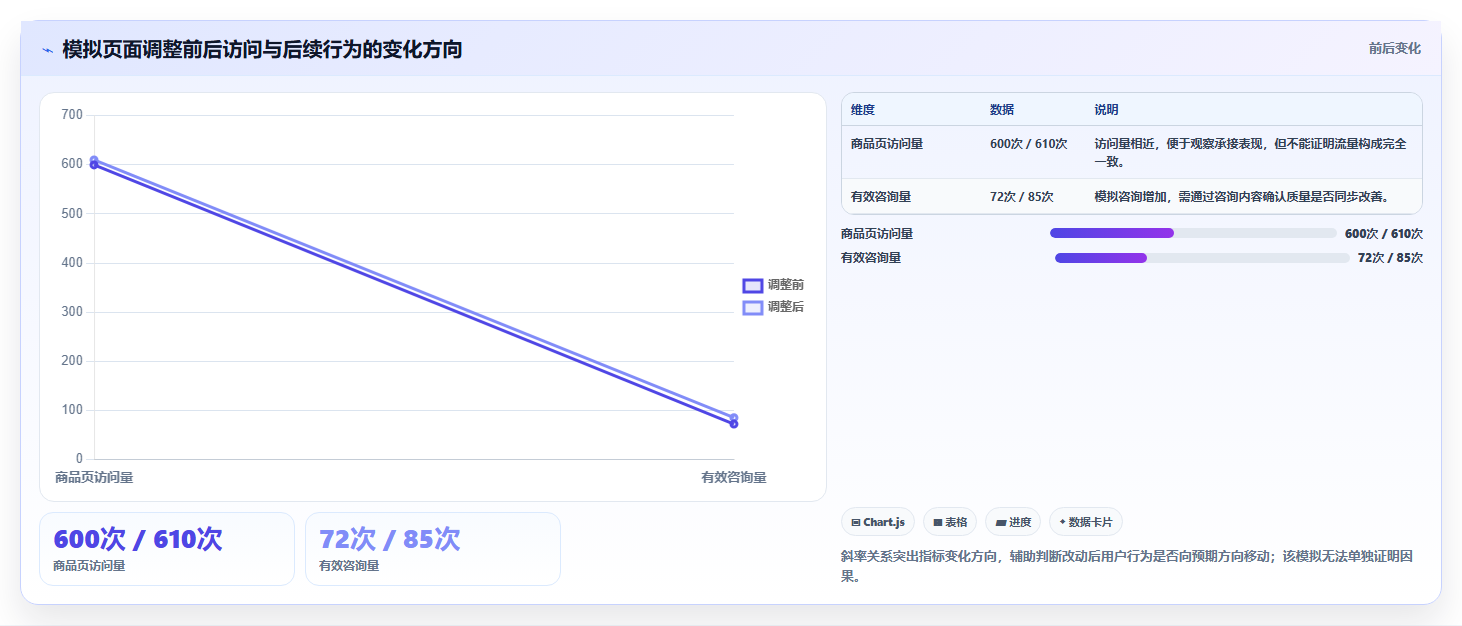The height and width of the screenshot is (626, 1462).
Task: Click table data cell 600次 / 610次
Action: click(x=1029, y=144)
